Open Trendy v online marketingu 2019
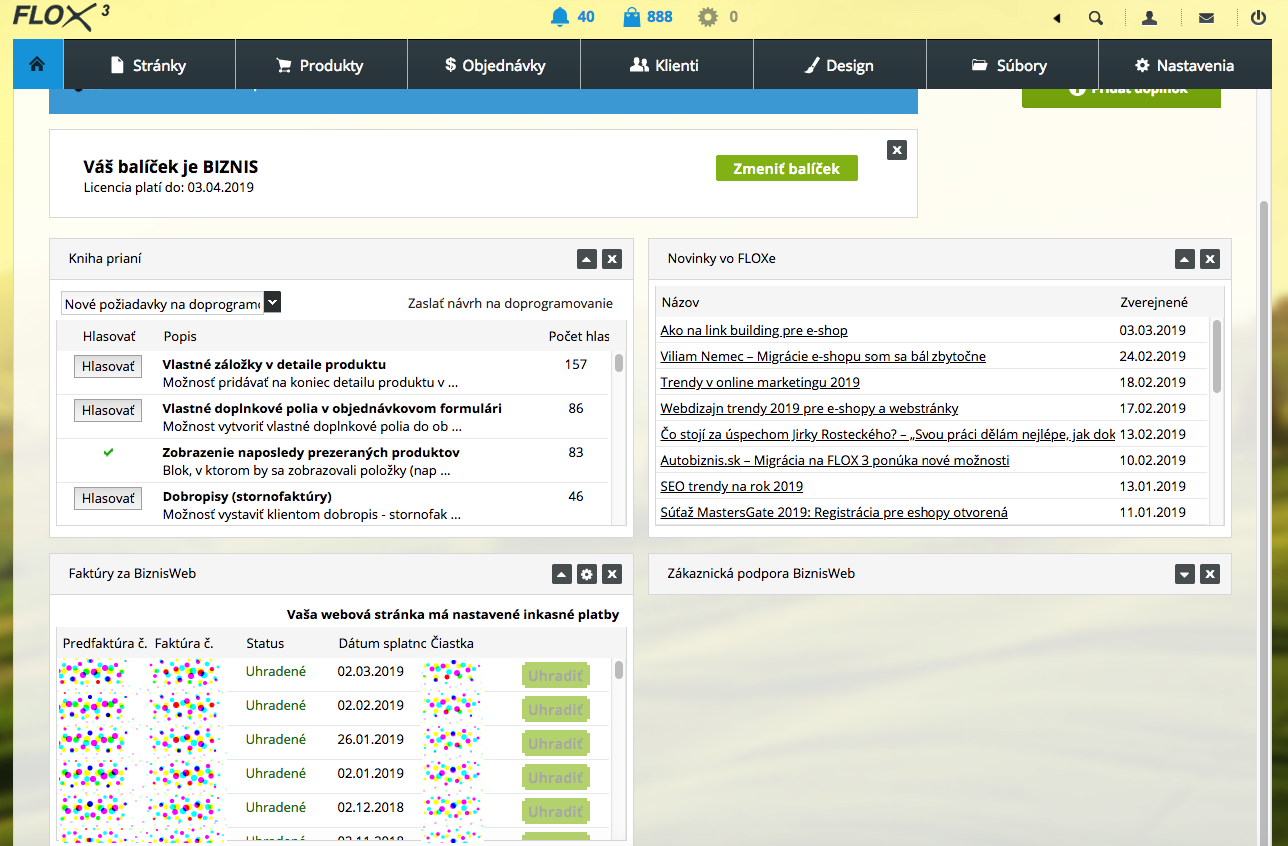Viewport: 1288px width, 846px height. [x=760, y=382]
